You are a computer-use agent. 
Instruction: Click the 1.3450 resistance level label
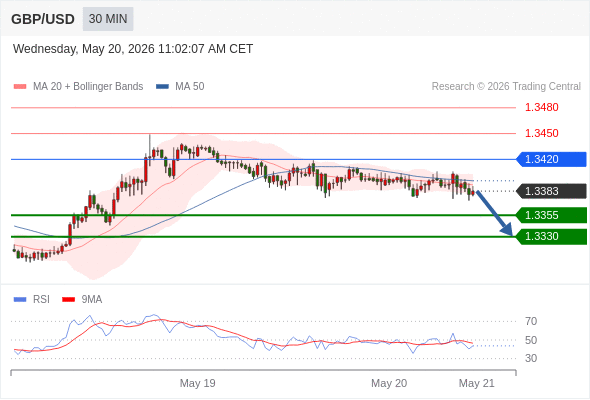coord(541,133)
